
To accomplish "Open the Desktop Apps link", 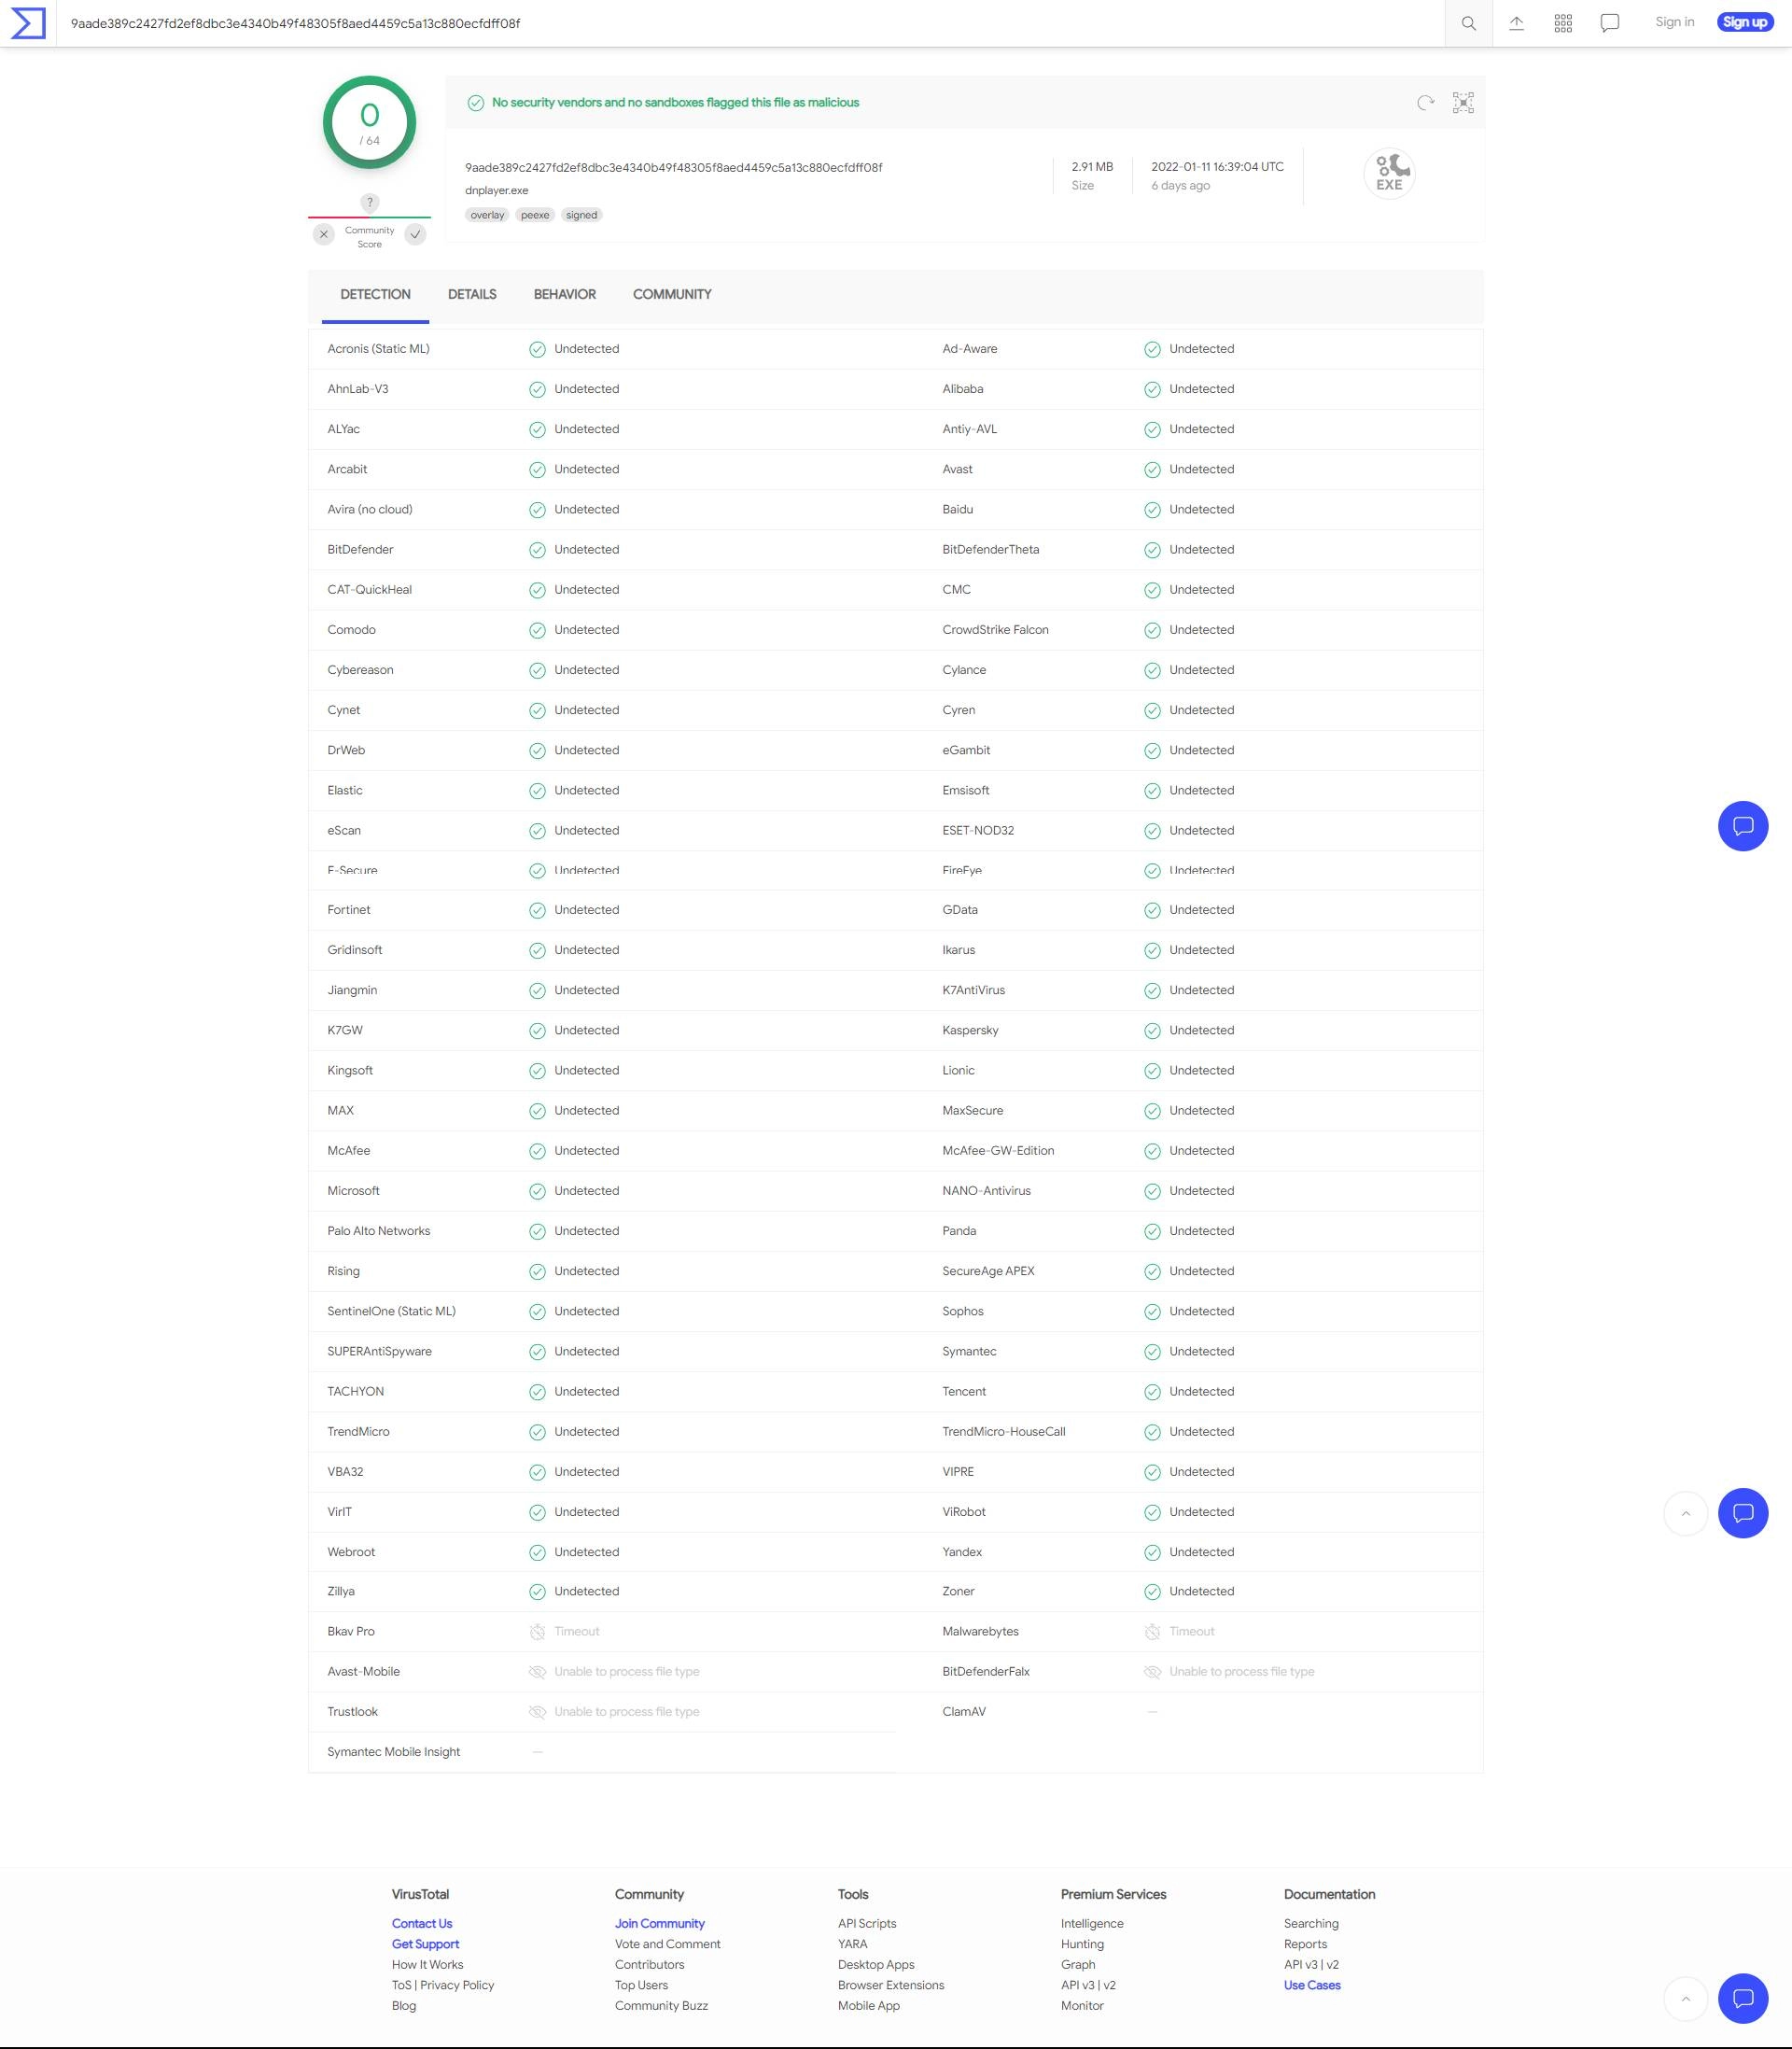I will pyautogui.click(x=876, y=1964).
